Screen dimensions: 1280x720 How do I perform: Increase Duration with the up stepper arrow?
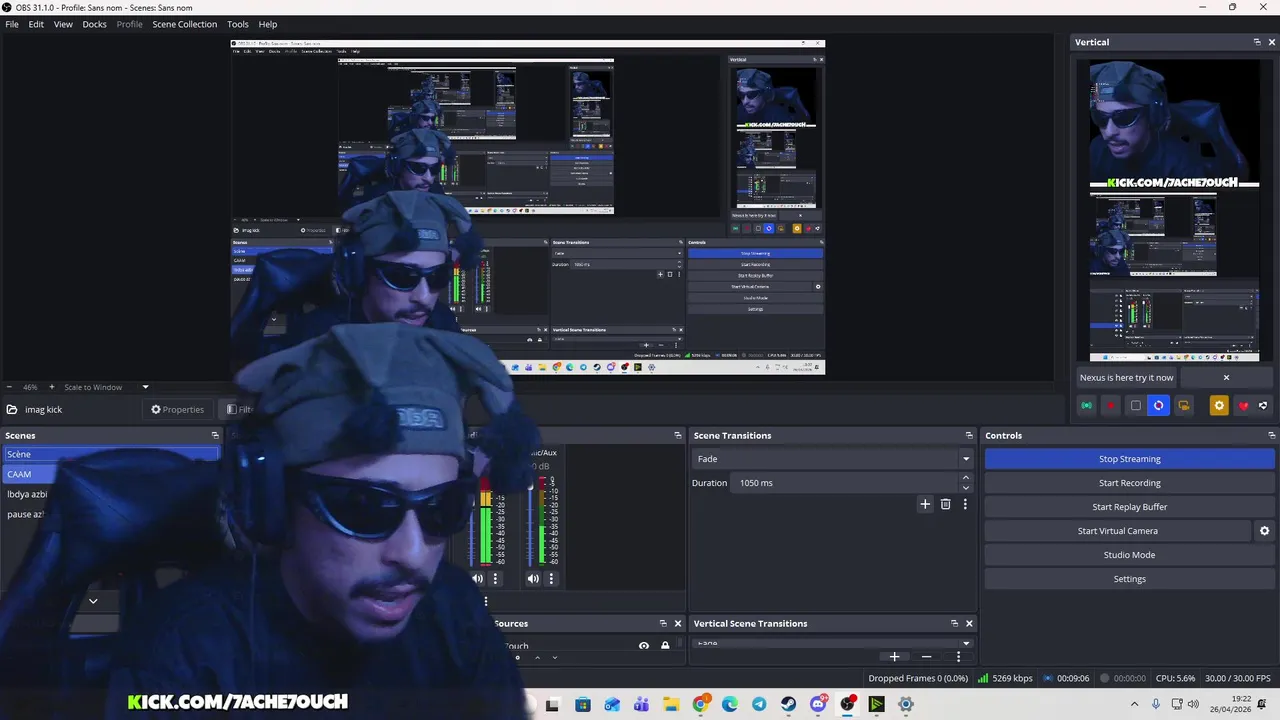click(x=965, y=478)
